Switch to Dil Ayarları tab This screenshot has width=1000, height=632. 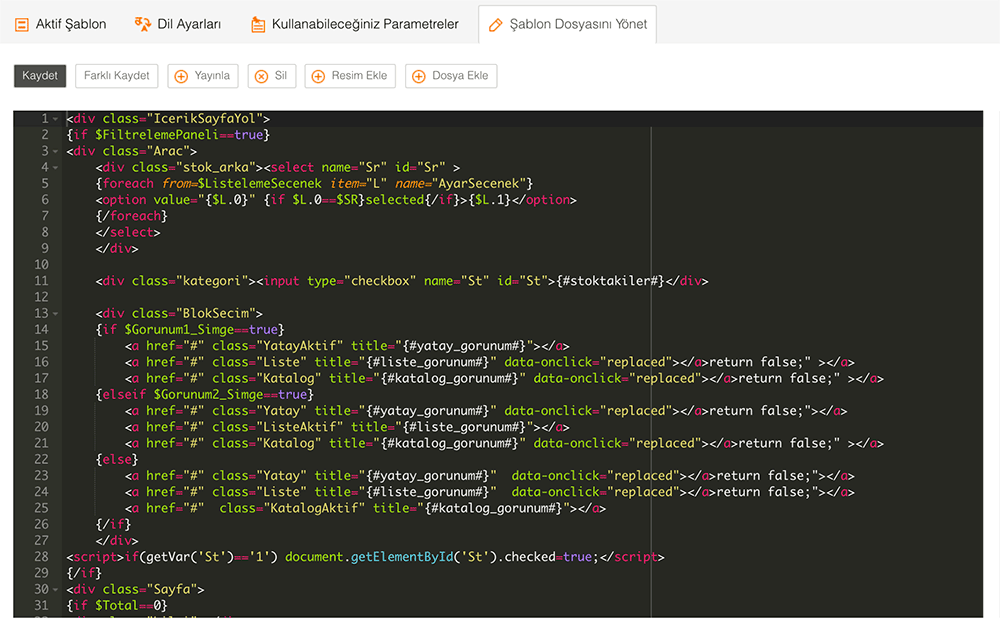(x=178, y=24)
